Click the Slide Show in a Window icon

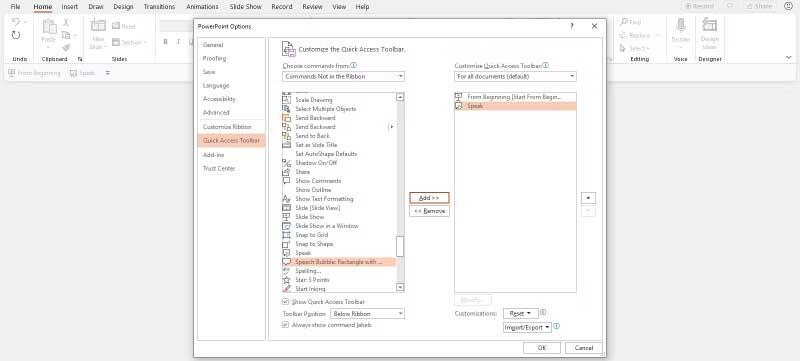pos(286,226)
